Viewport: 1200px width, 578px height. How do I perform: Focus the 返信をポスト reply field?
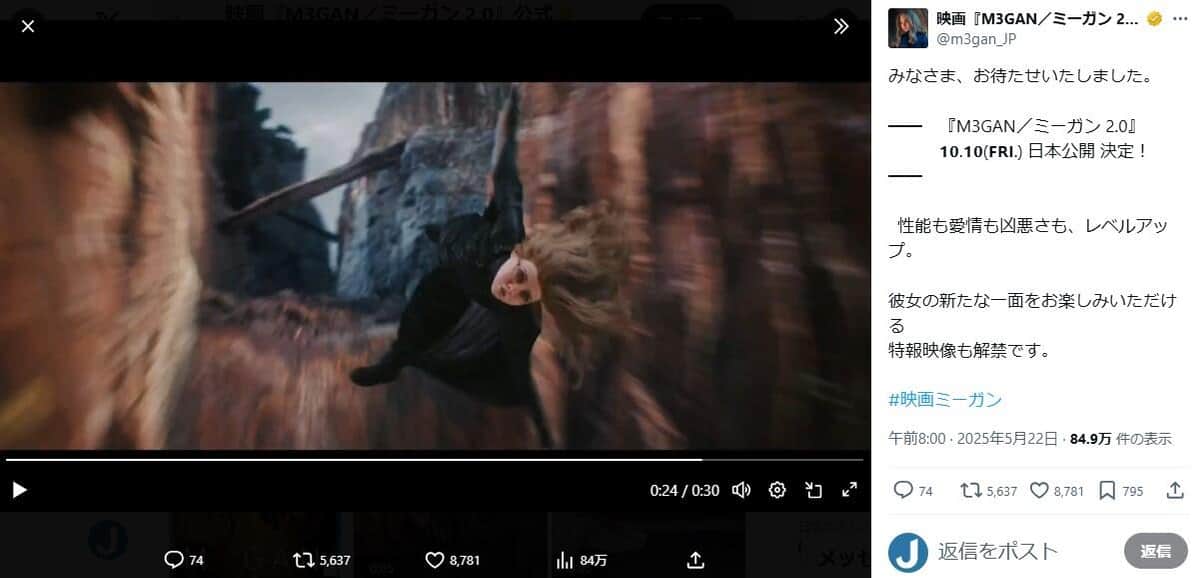point(1020,550)
